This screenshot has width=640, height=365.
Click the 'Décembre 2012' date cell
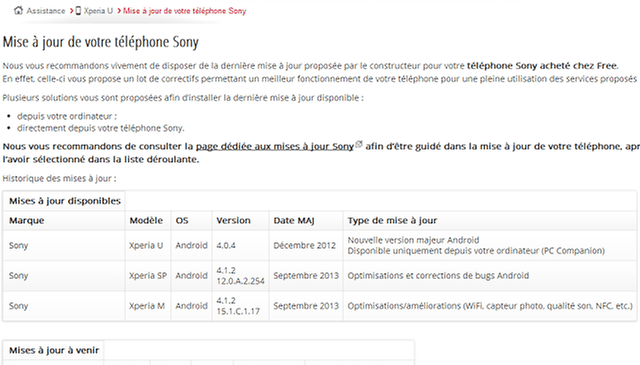tap(304, 245)
